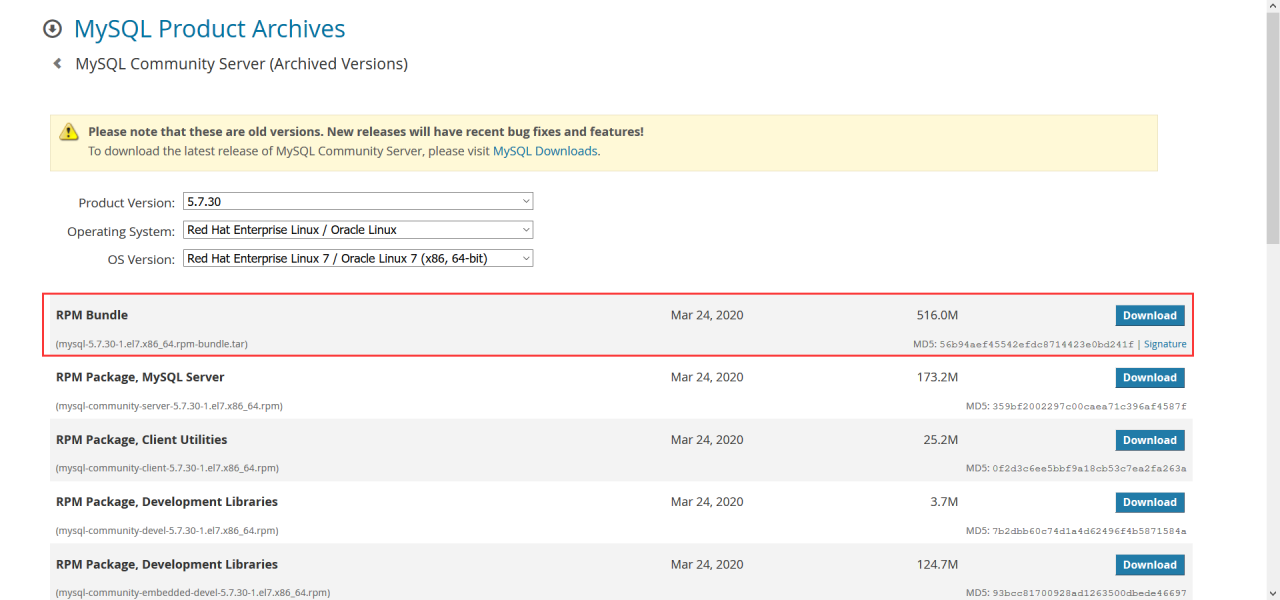Click MySQL Community Server (Archived Versions) heading

[242, 64]
